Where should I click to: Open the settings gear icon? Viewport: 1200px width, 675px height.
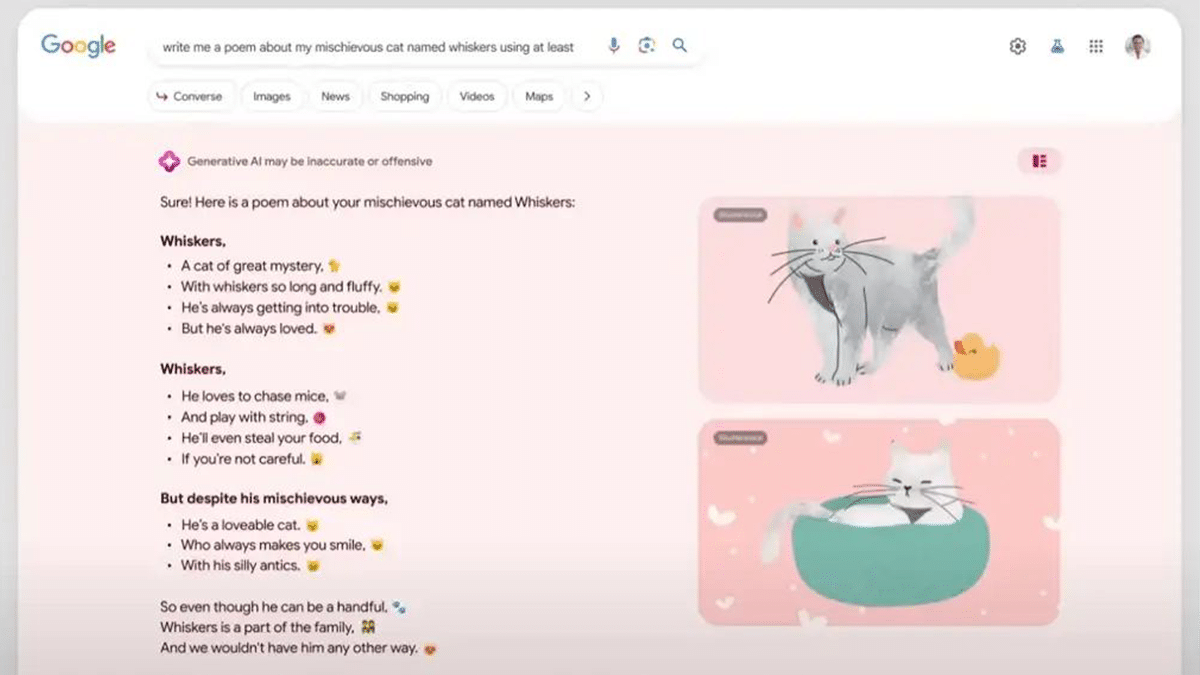[1018, 46]
